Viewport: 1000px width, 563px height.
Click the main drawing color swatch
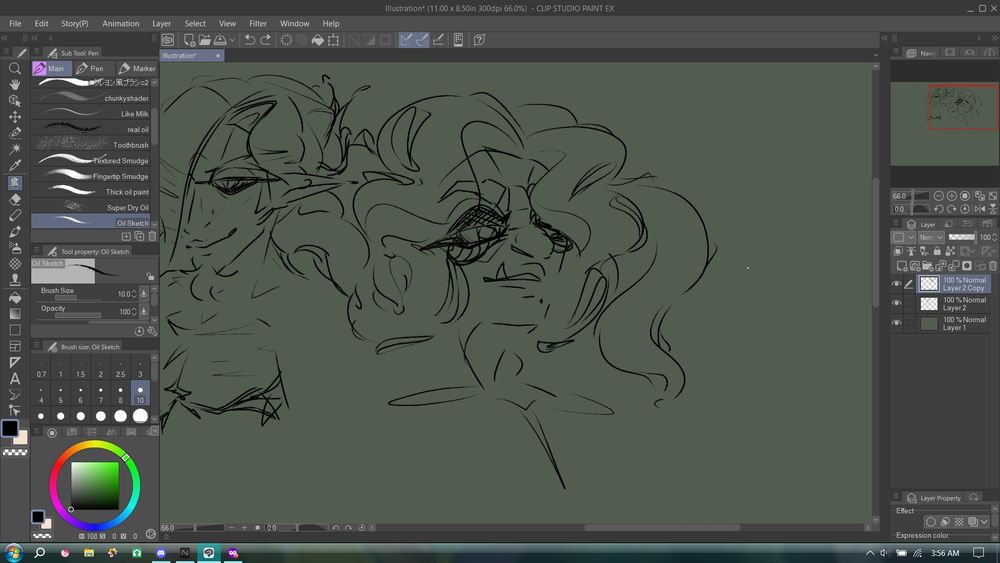click(10, 428)
